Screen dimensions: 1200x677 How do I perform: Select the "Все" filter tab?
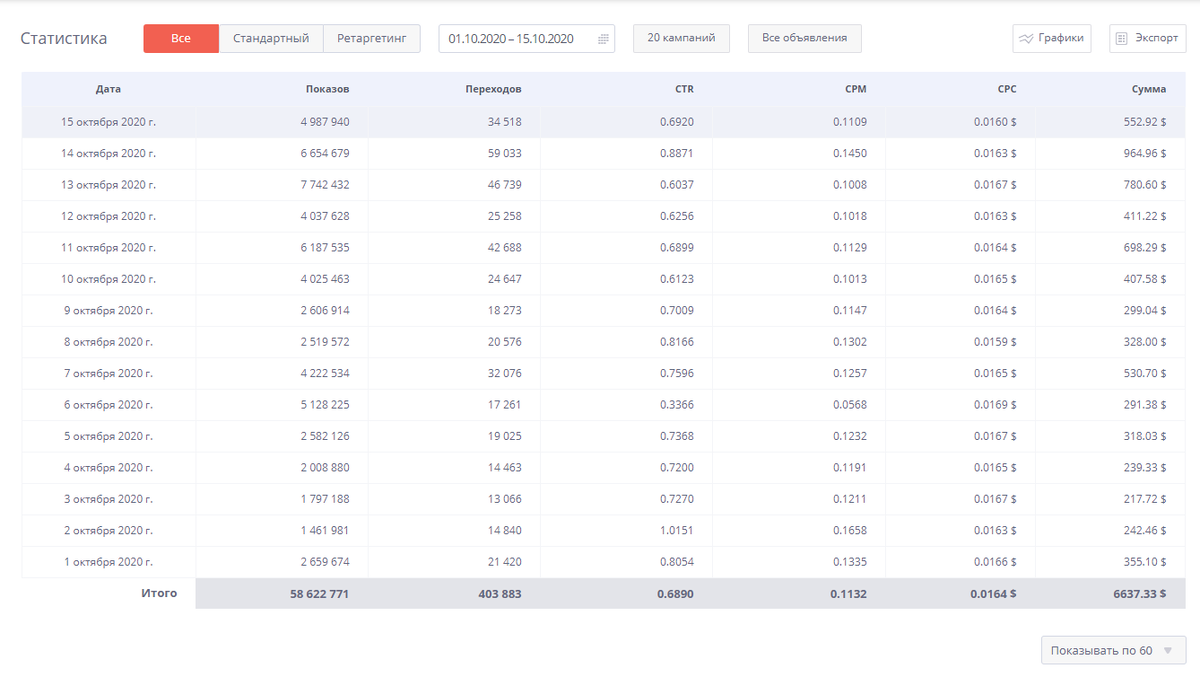pos(181,39)
